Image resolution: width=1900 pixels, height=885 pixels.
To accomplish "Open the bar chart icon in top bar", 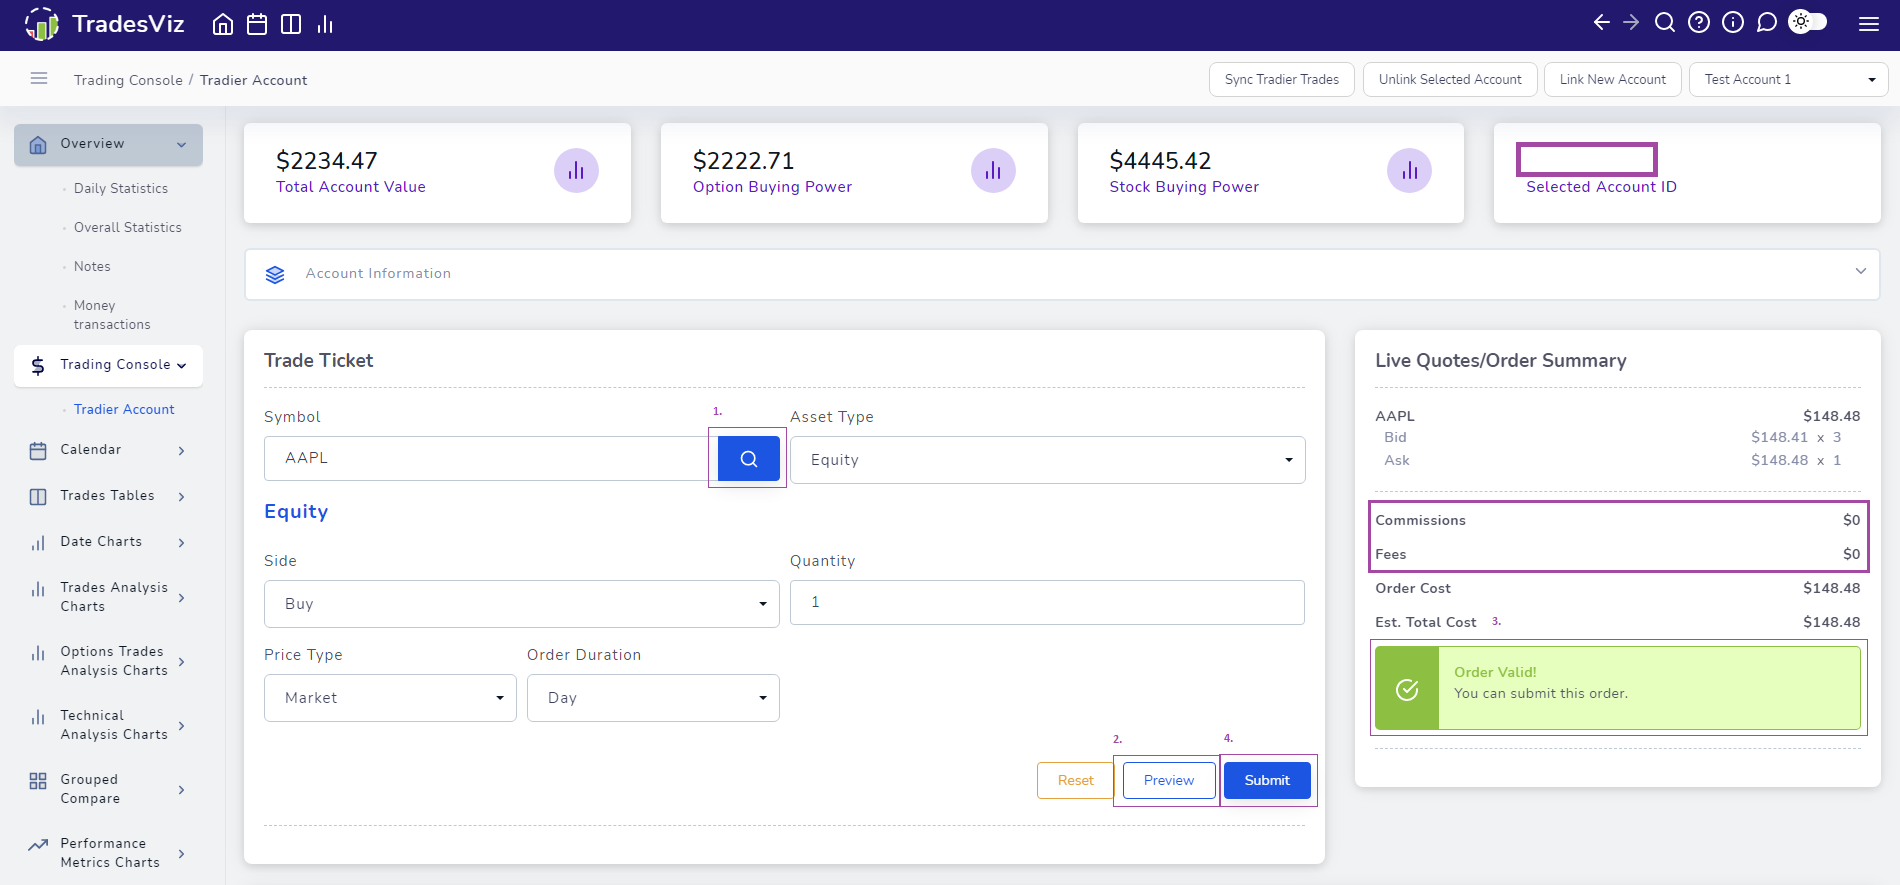I will 325,24.
